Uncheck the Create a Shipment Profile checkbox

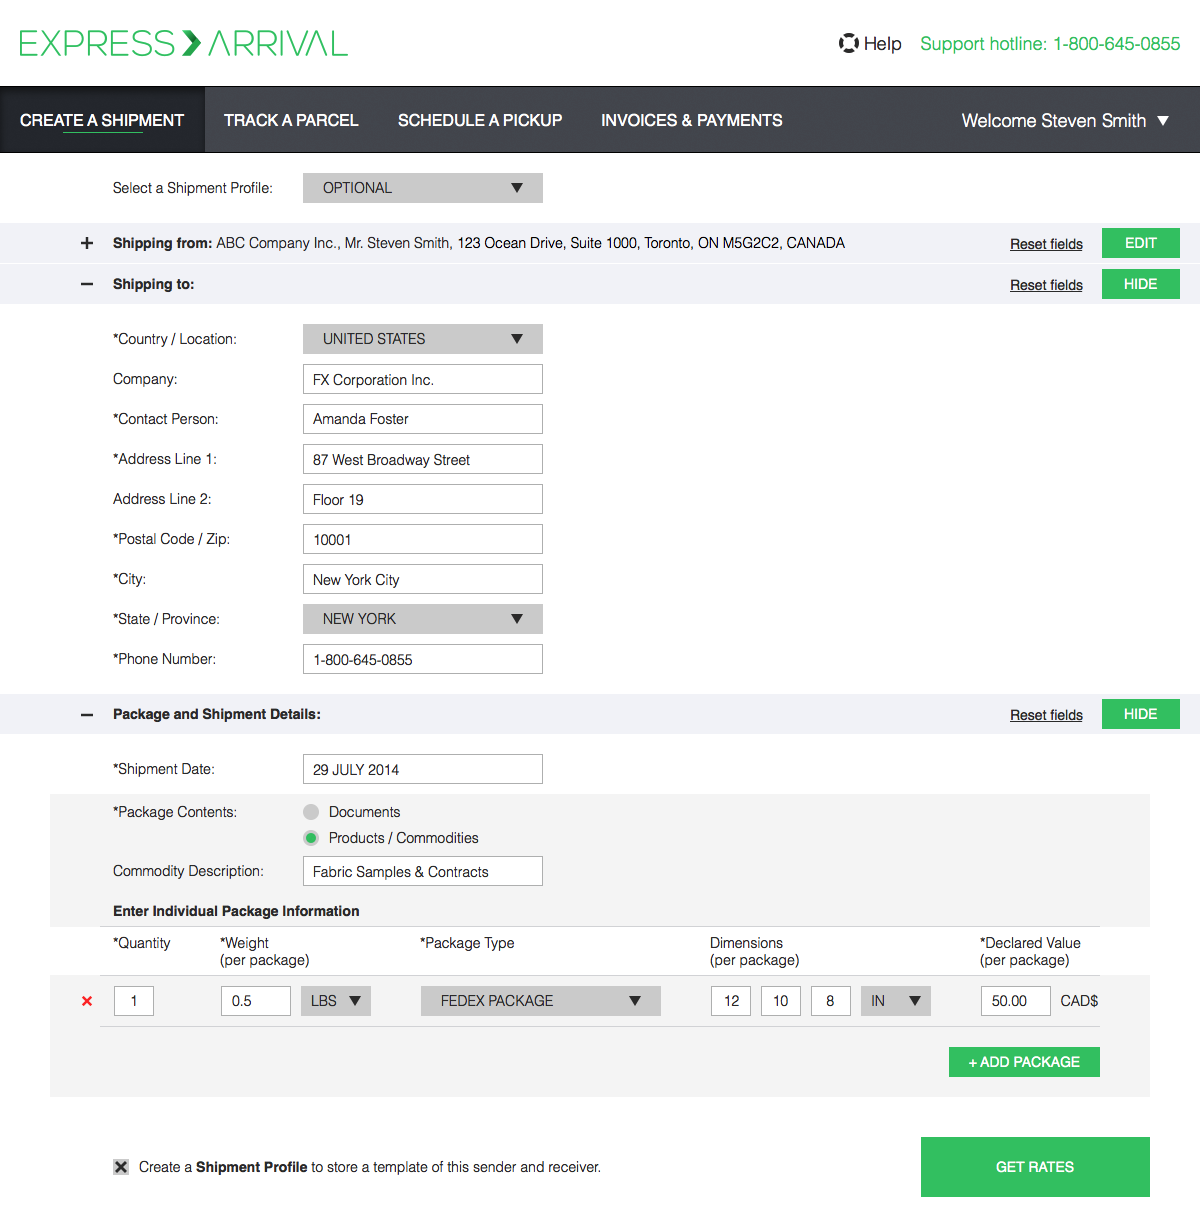[121, 1167]
